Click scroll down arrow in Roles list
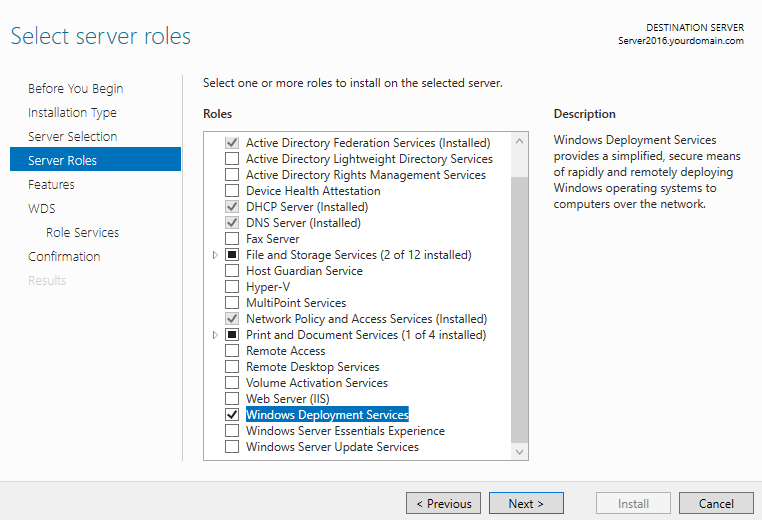This screenshot has width=762, height=520. pos(520,452)
